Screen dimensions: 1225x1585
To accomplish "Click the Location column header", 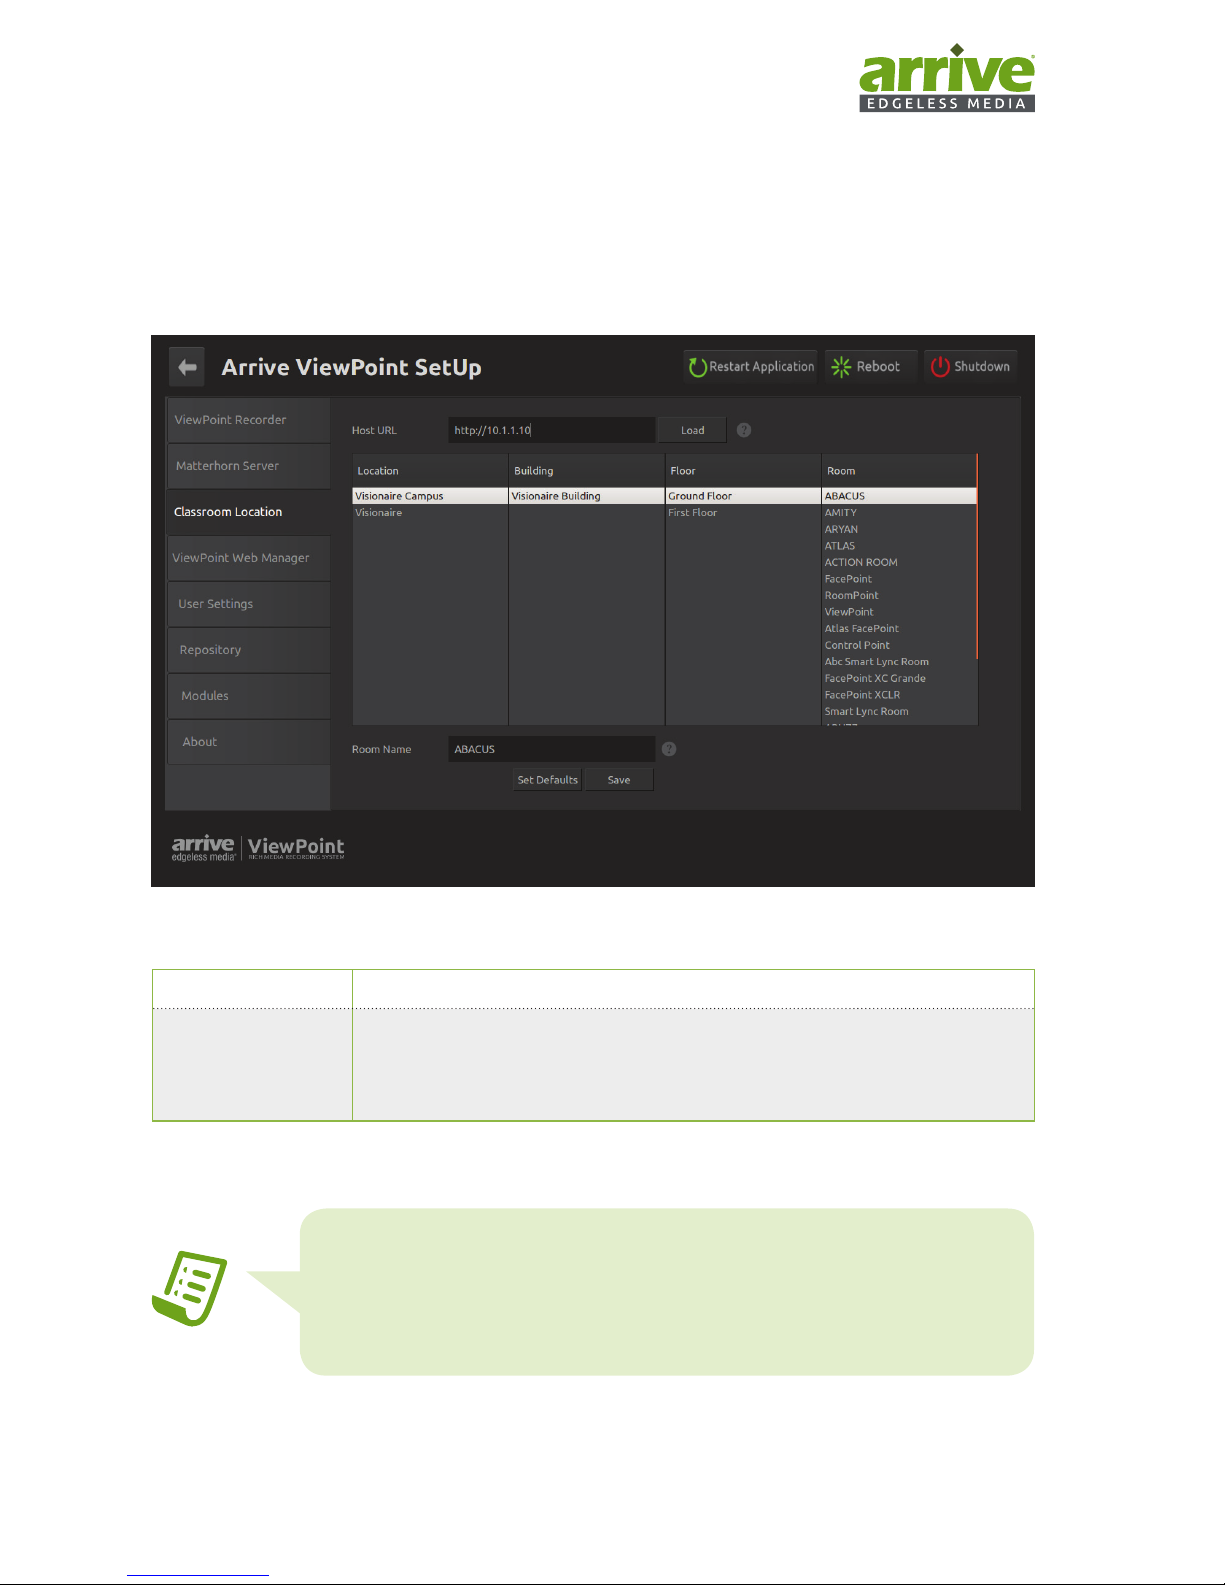I will coord(430,471).
